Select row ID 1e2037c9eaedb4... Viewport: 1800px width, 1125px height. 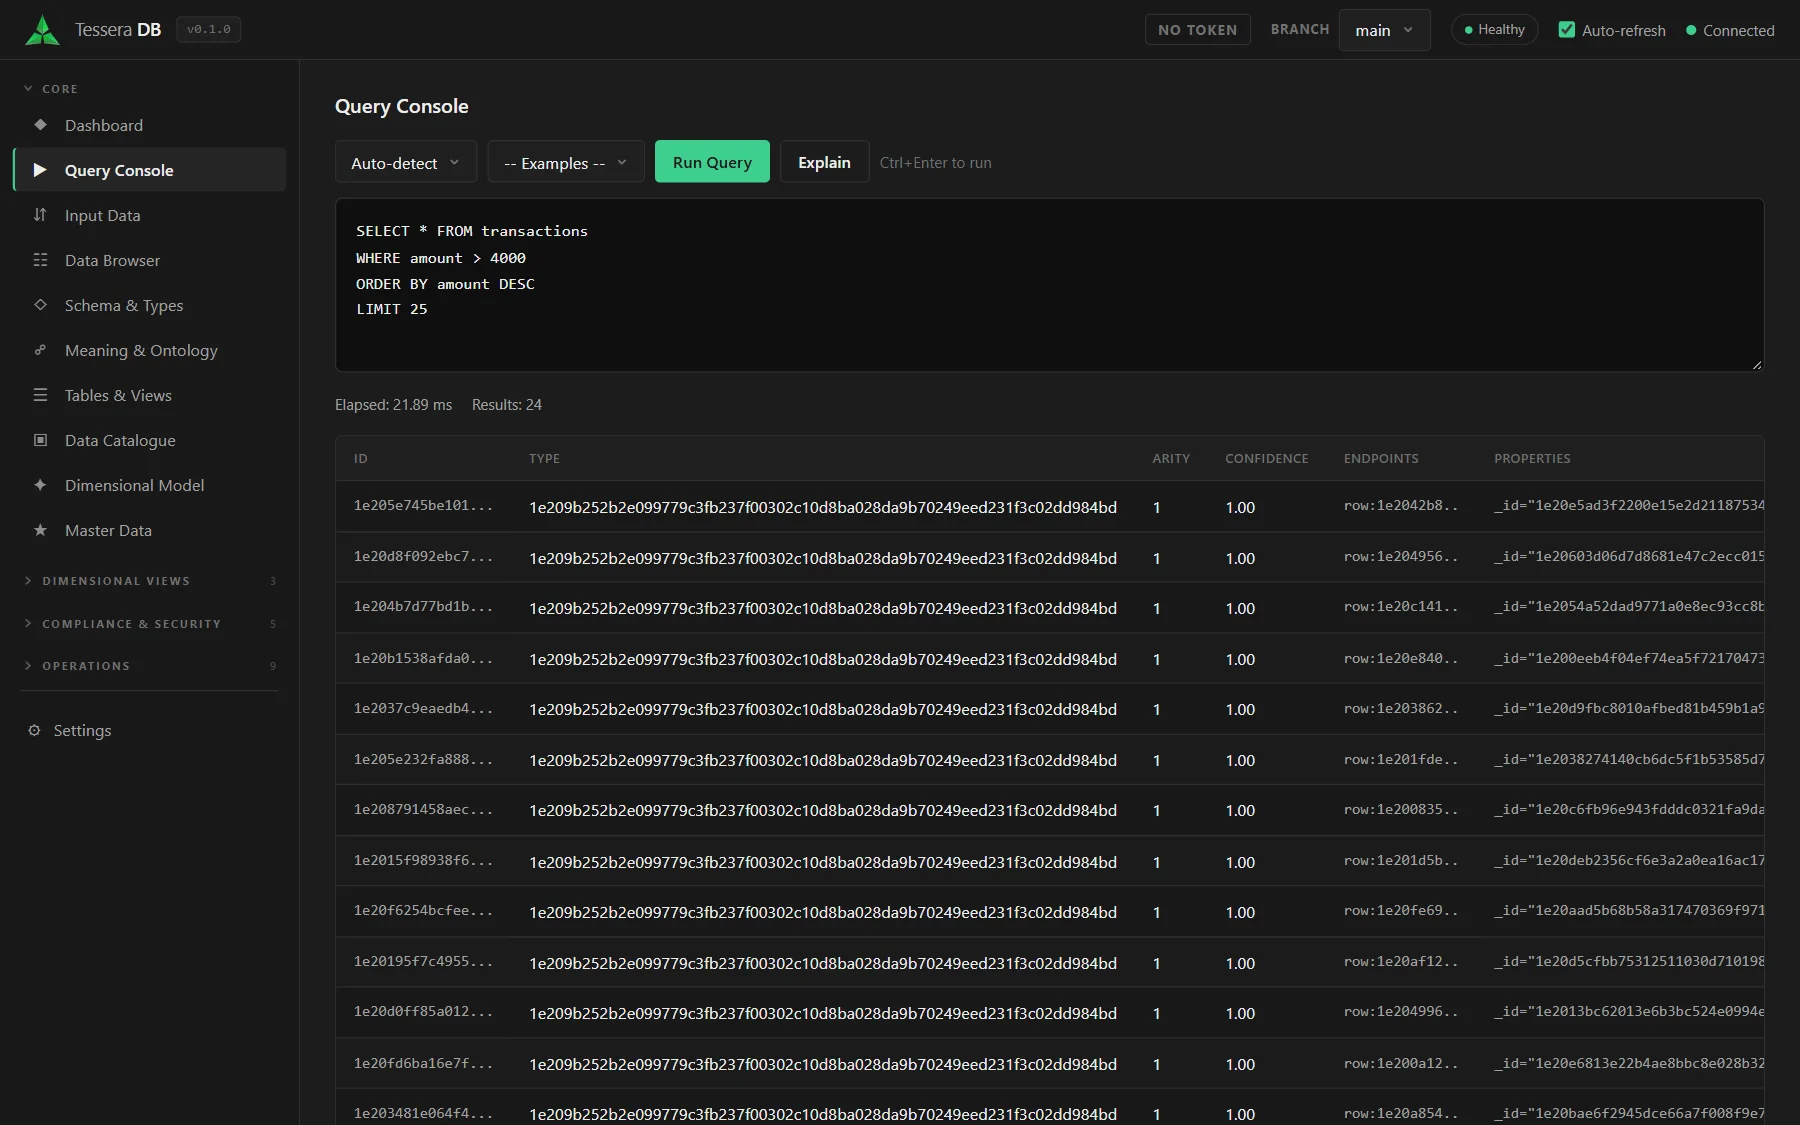pos(423,709)
